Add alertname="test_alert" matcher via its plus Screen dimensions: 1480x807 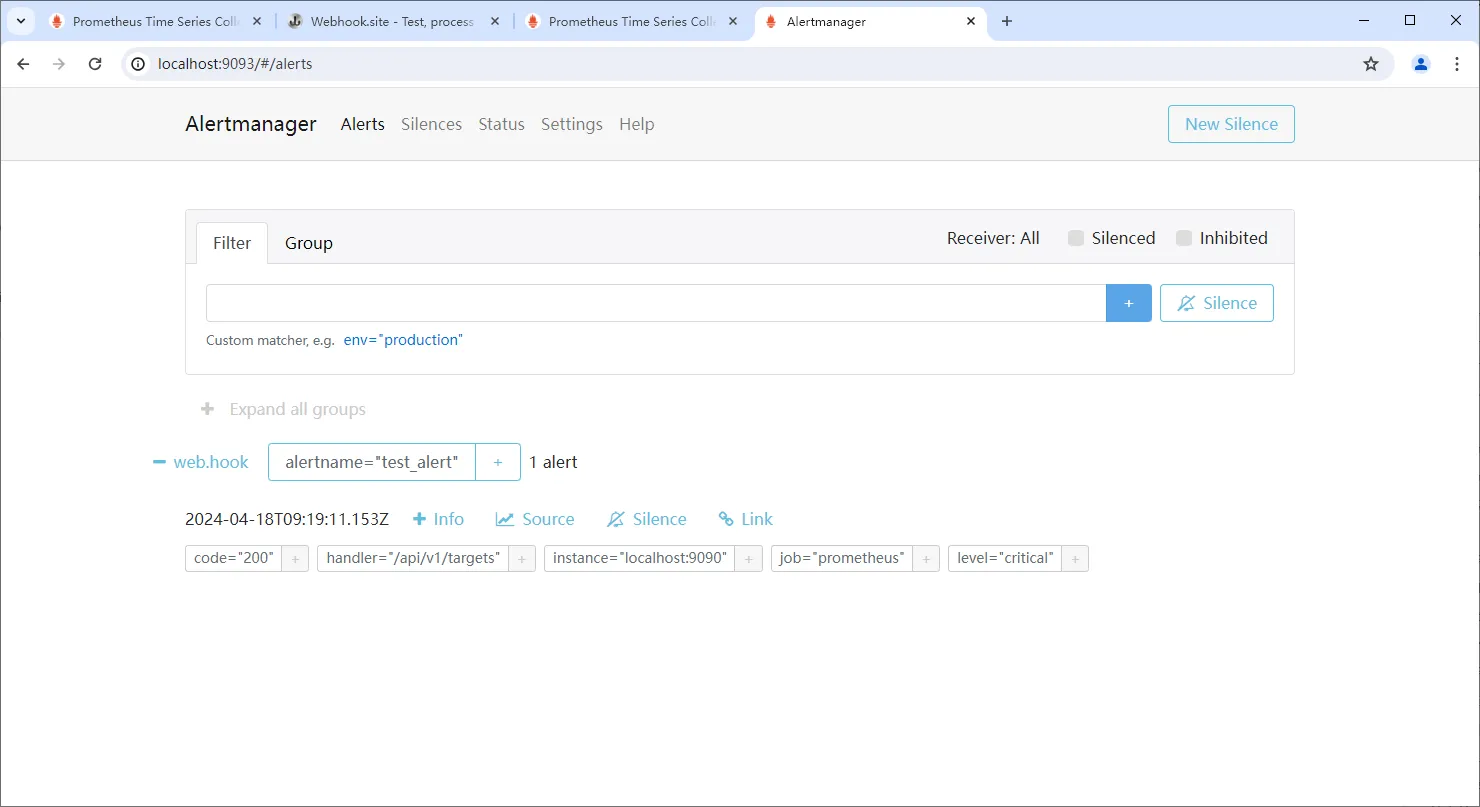pos(498,462)
